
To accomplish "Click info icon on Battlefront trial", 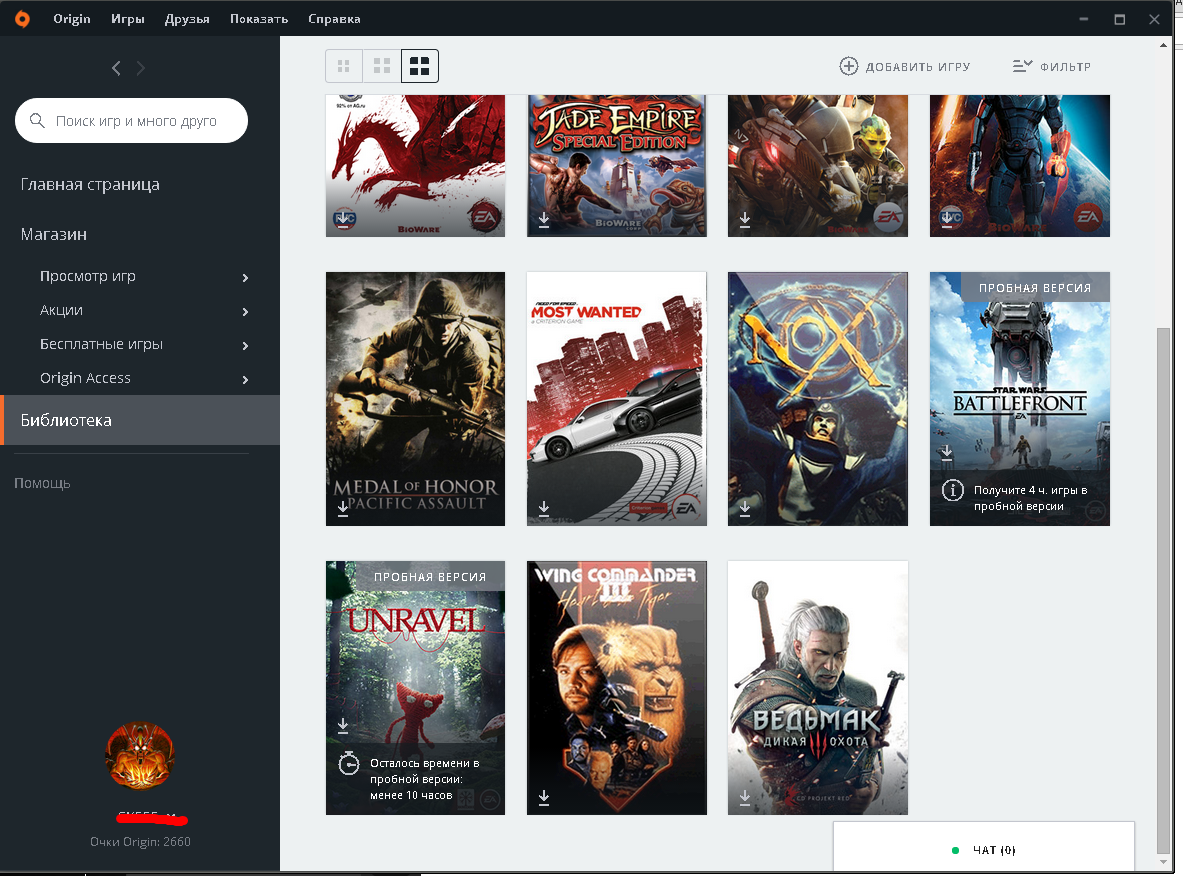I will 954,490.
